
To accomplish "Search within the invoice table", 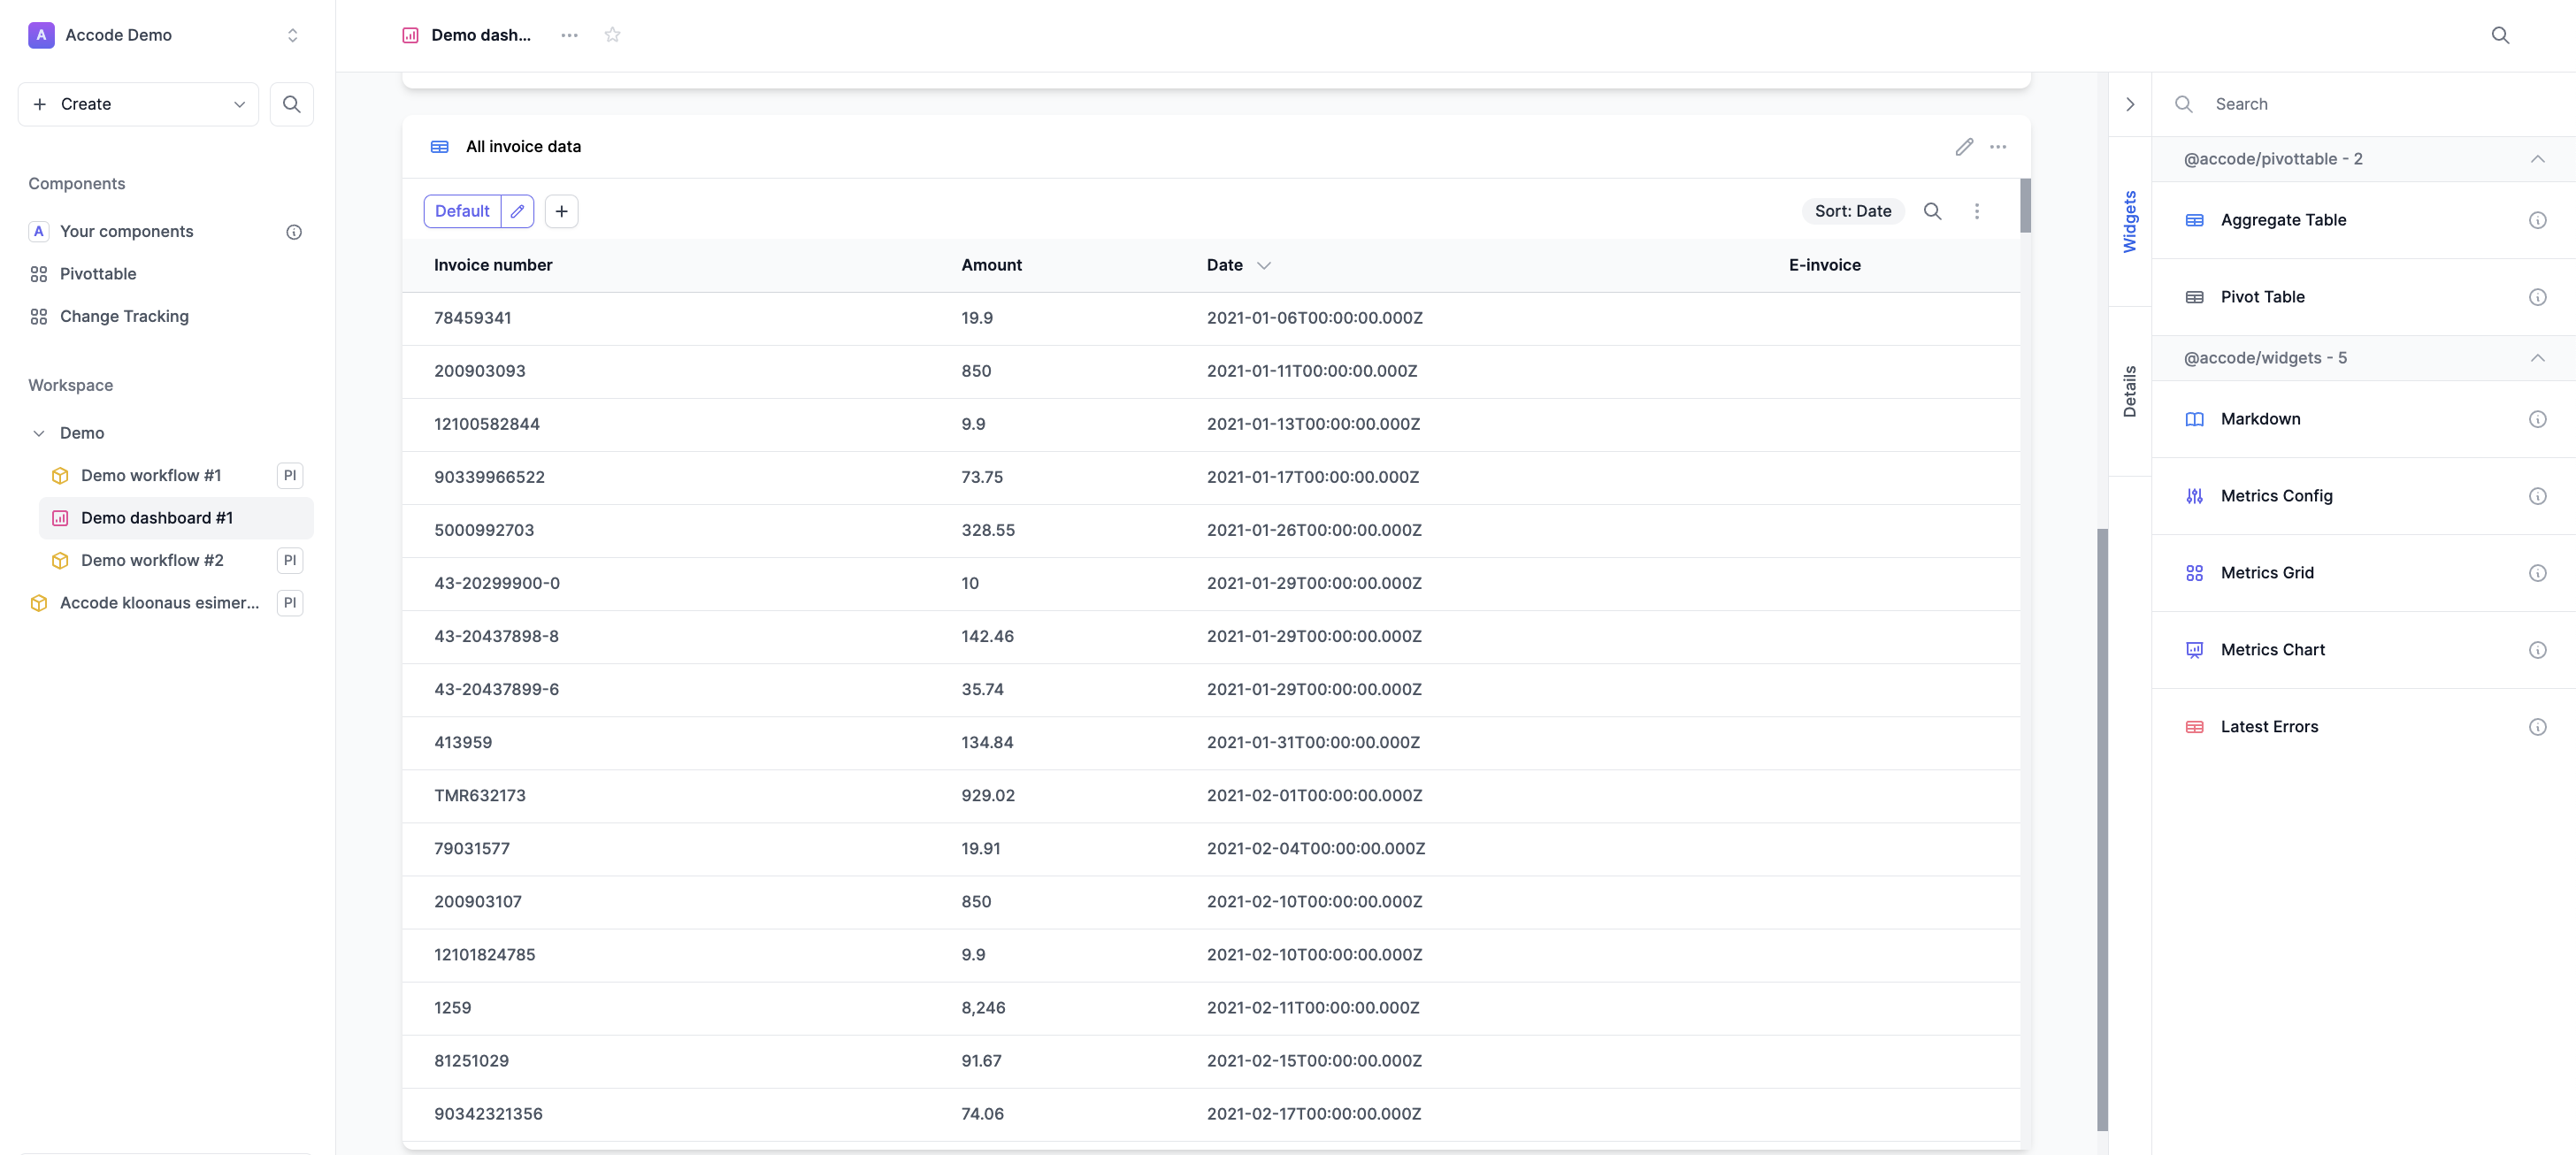I will click(1932, 211).
